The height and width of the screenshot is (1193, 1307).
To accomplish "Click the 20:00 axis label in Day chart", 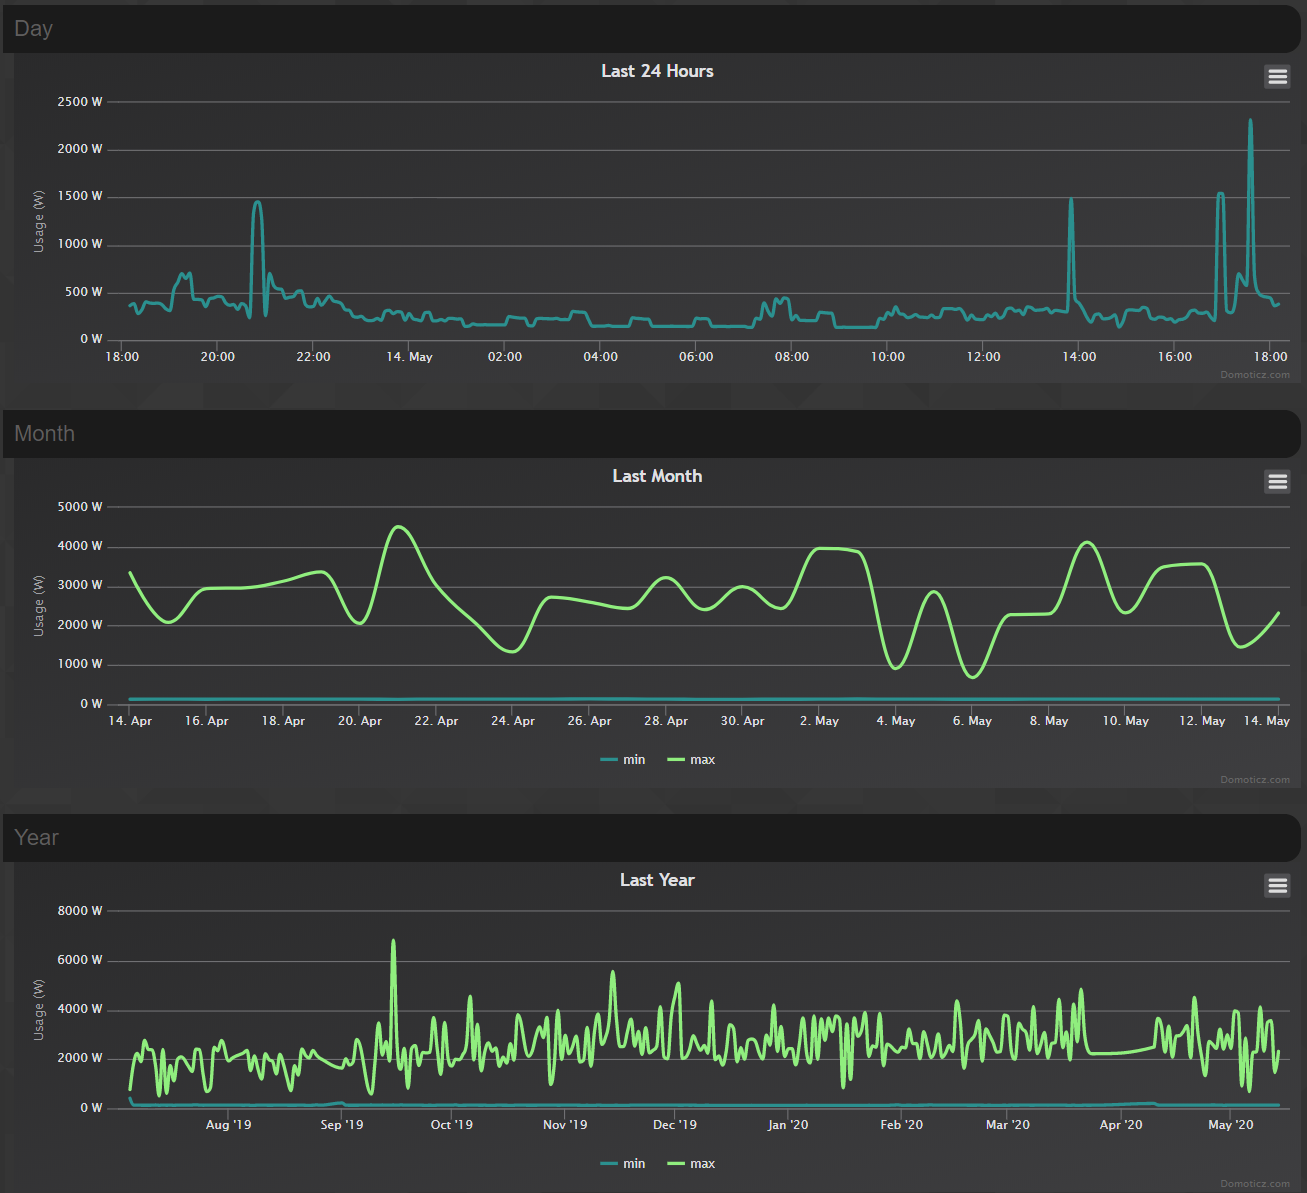I will point(218,357).
